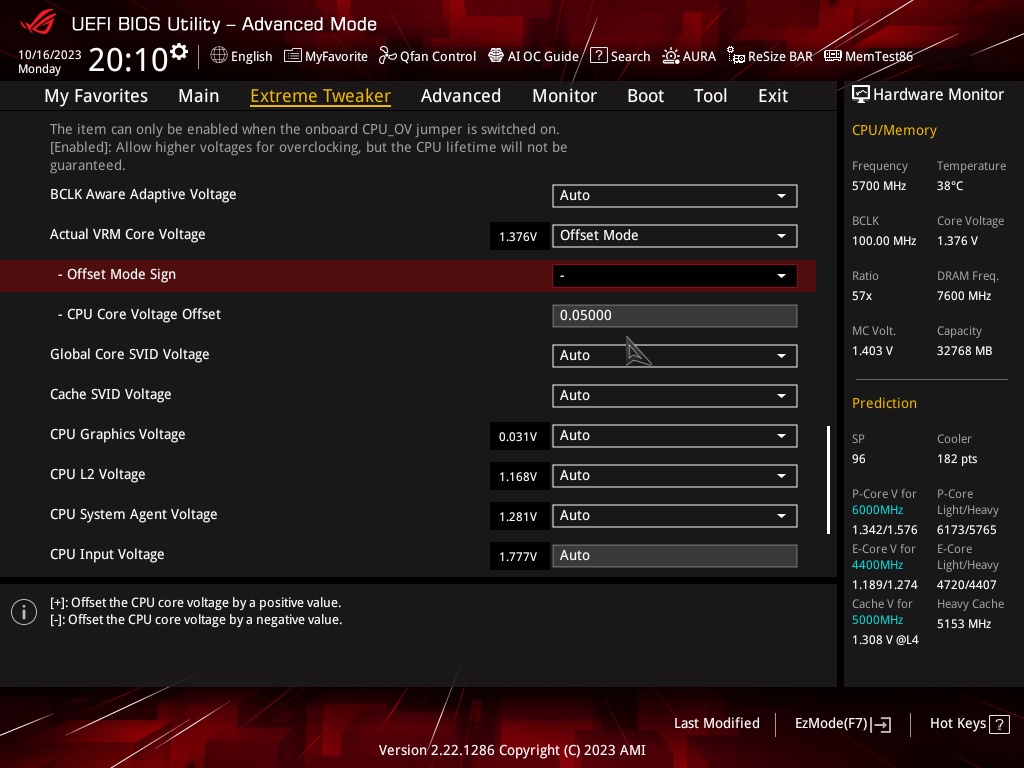The height and width of the screenshot is (768, 1024).
Task: Click the settings gear icon beside clock
Action: 179,52
